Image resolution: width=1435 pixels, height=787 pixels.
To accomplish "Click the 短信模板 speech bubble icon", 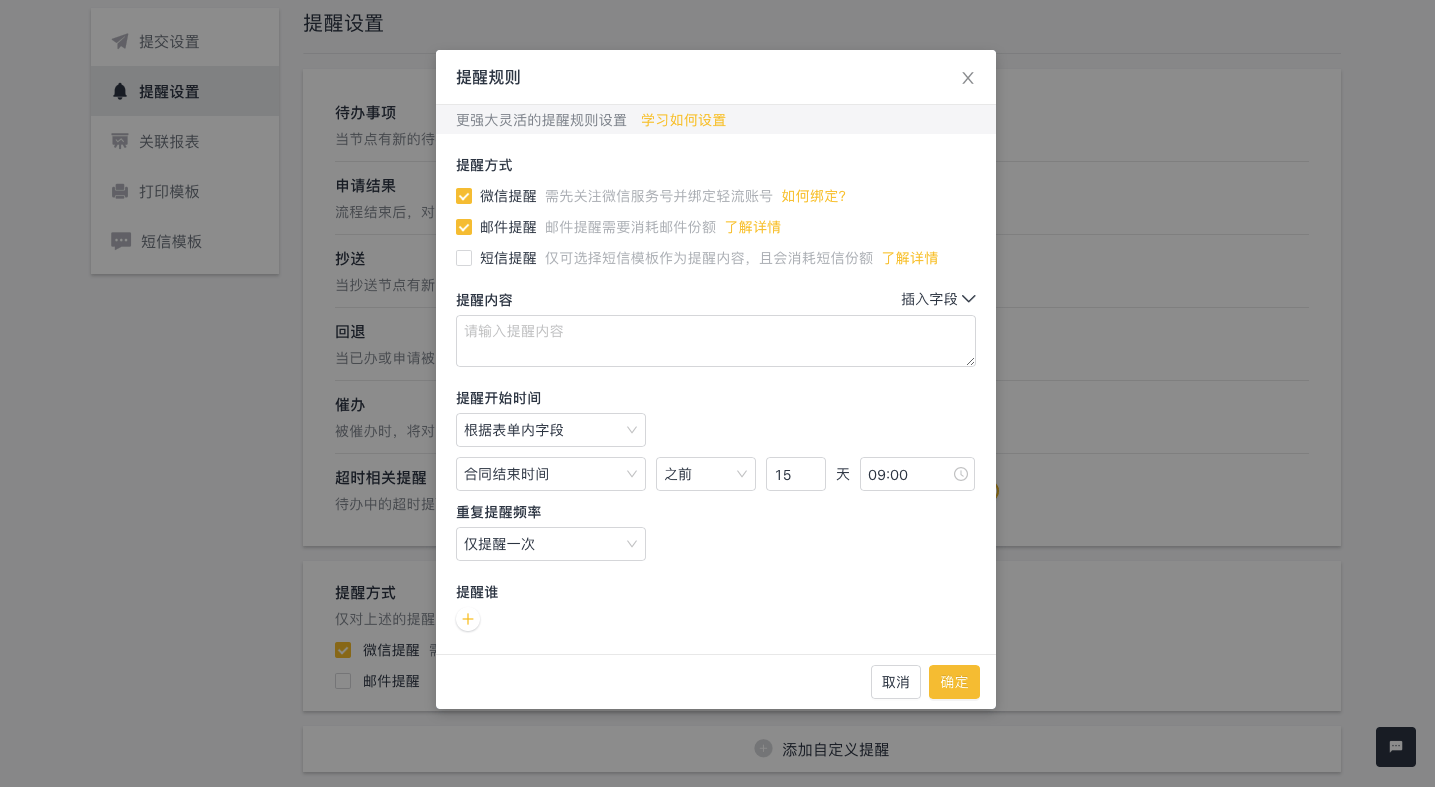I will (x=121, y=241).
